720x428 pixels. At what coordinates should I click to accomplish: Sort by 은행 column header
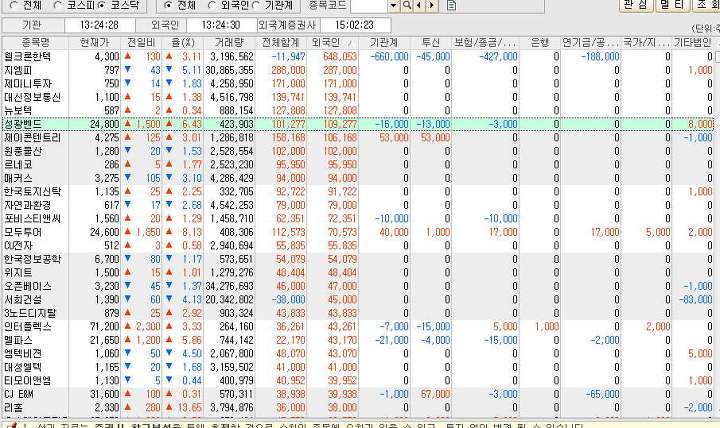click(540, 43)
